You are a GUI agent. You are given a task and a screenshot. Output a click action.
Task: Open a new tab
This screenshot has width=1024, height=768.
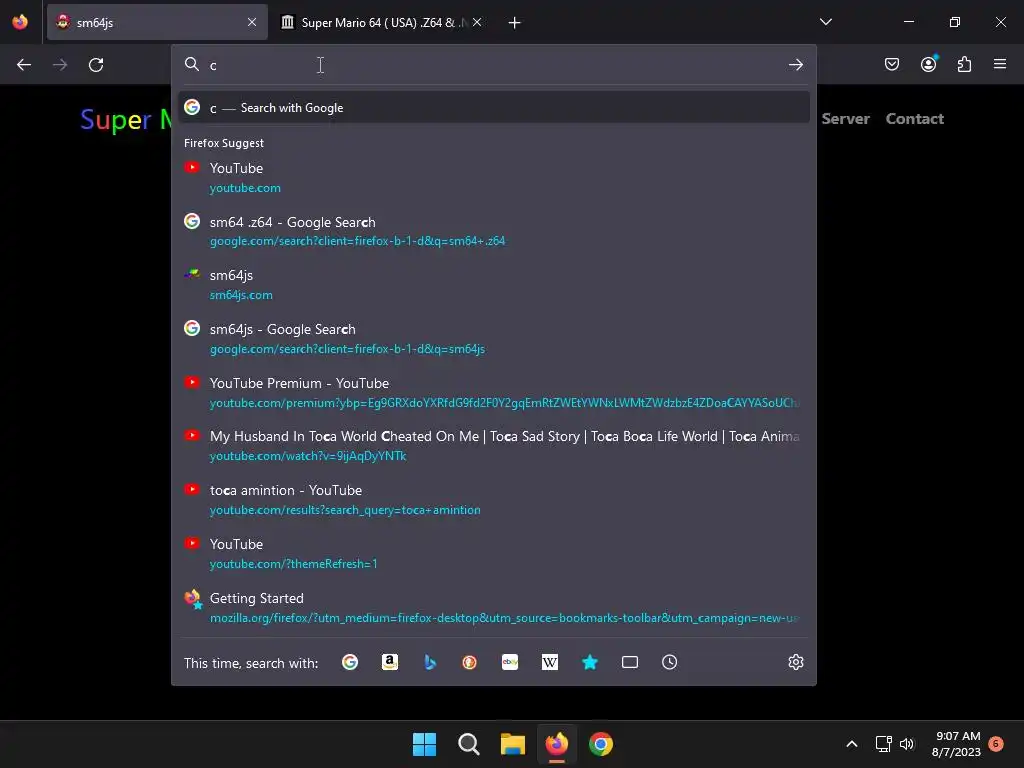click(515, 23)
